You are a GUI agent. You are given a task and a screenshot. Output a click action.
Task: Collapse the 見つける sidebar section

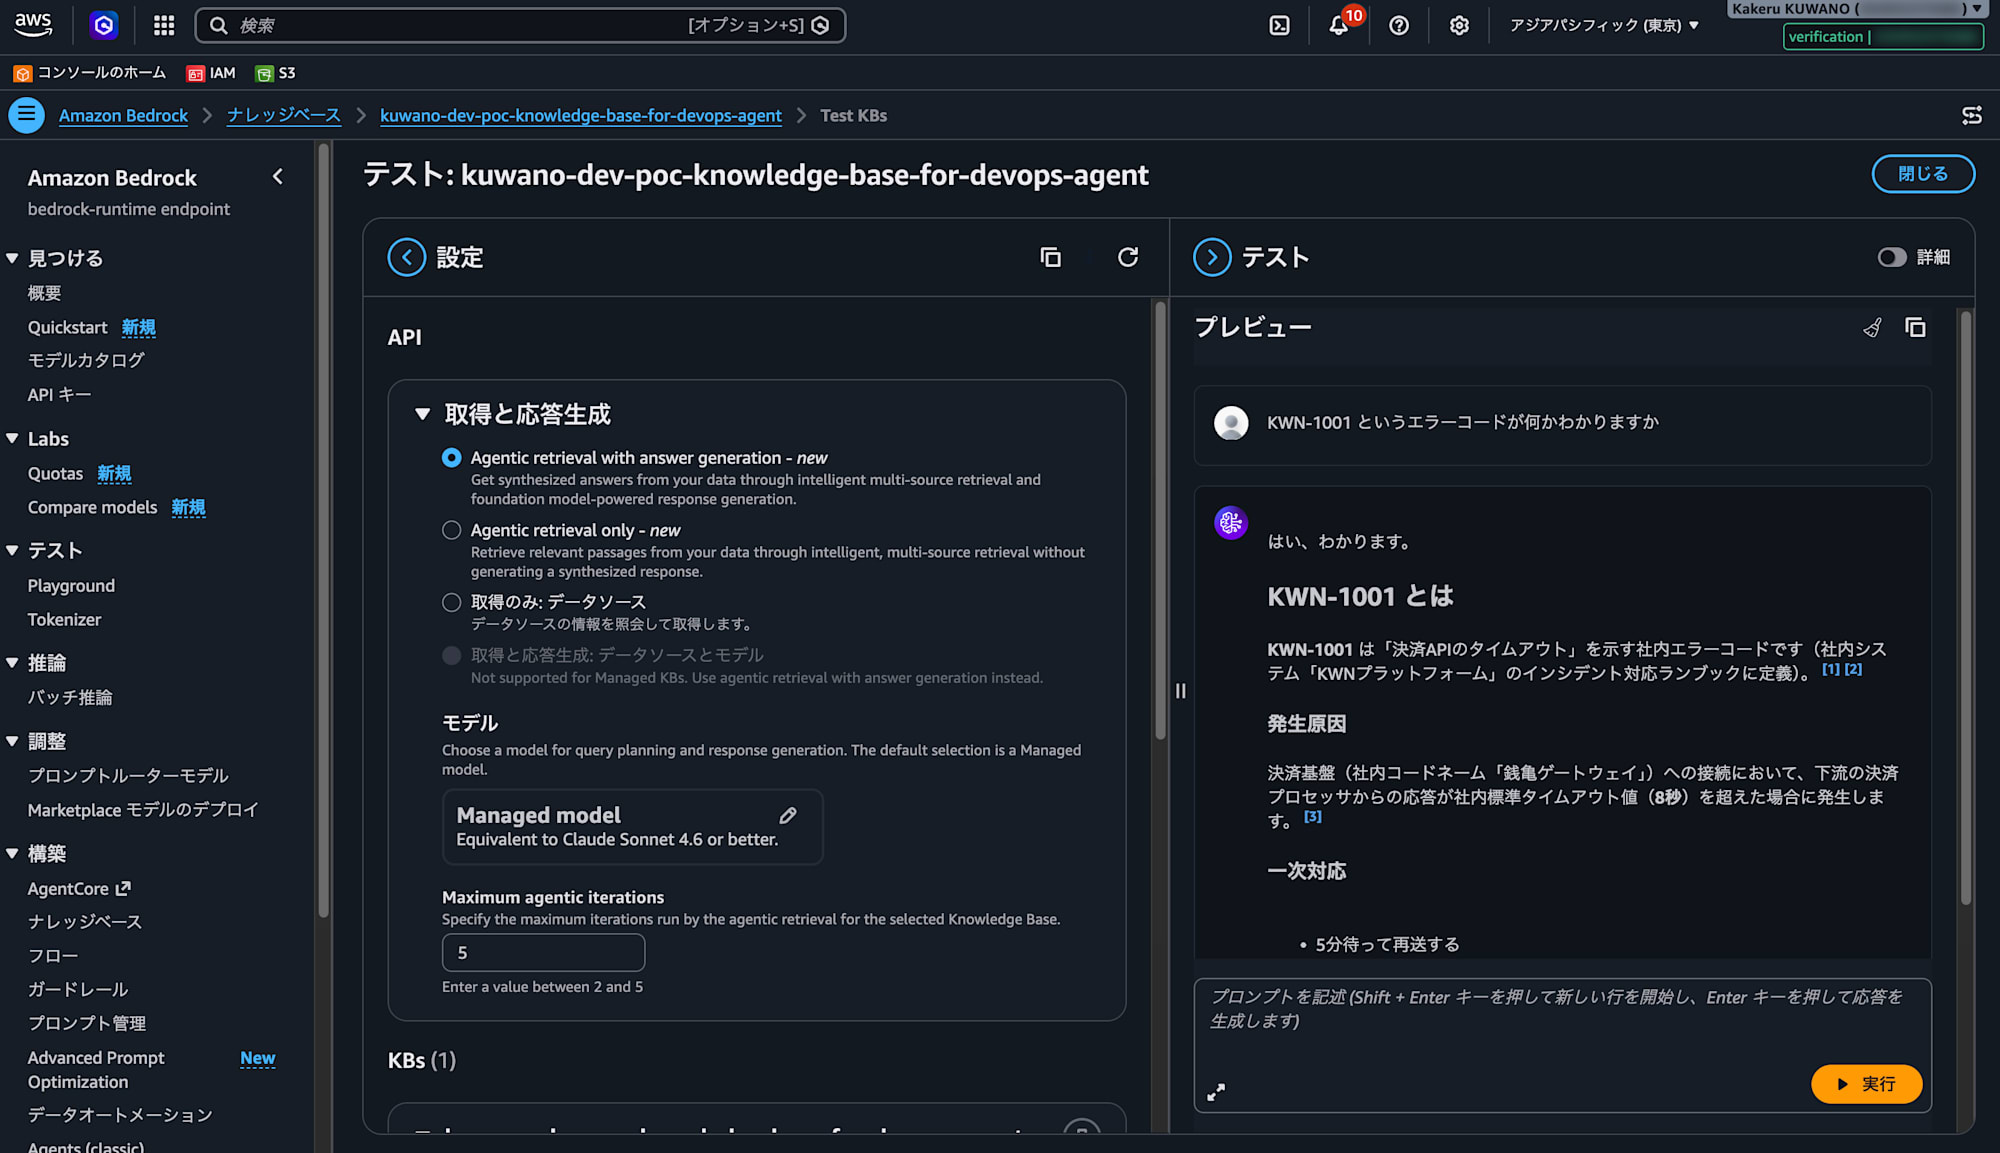click(x=12, y=258)
